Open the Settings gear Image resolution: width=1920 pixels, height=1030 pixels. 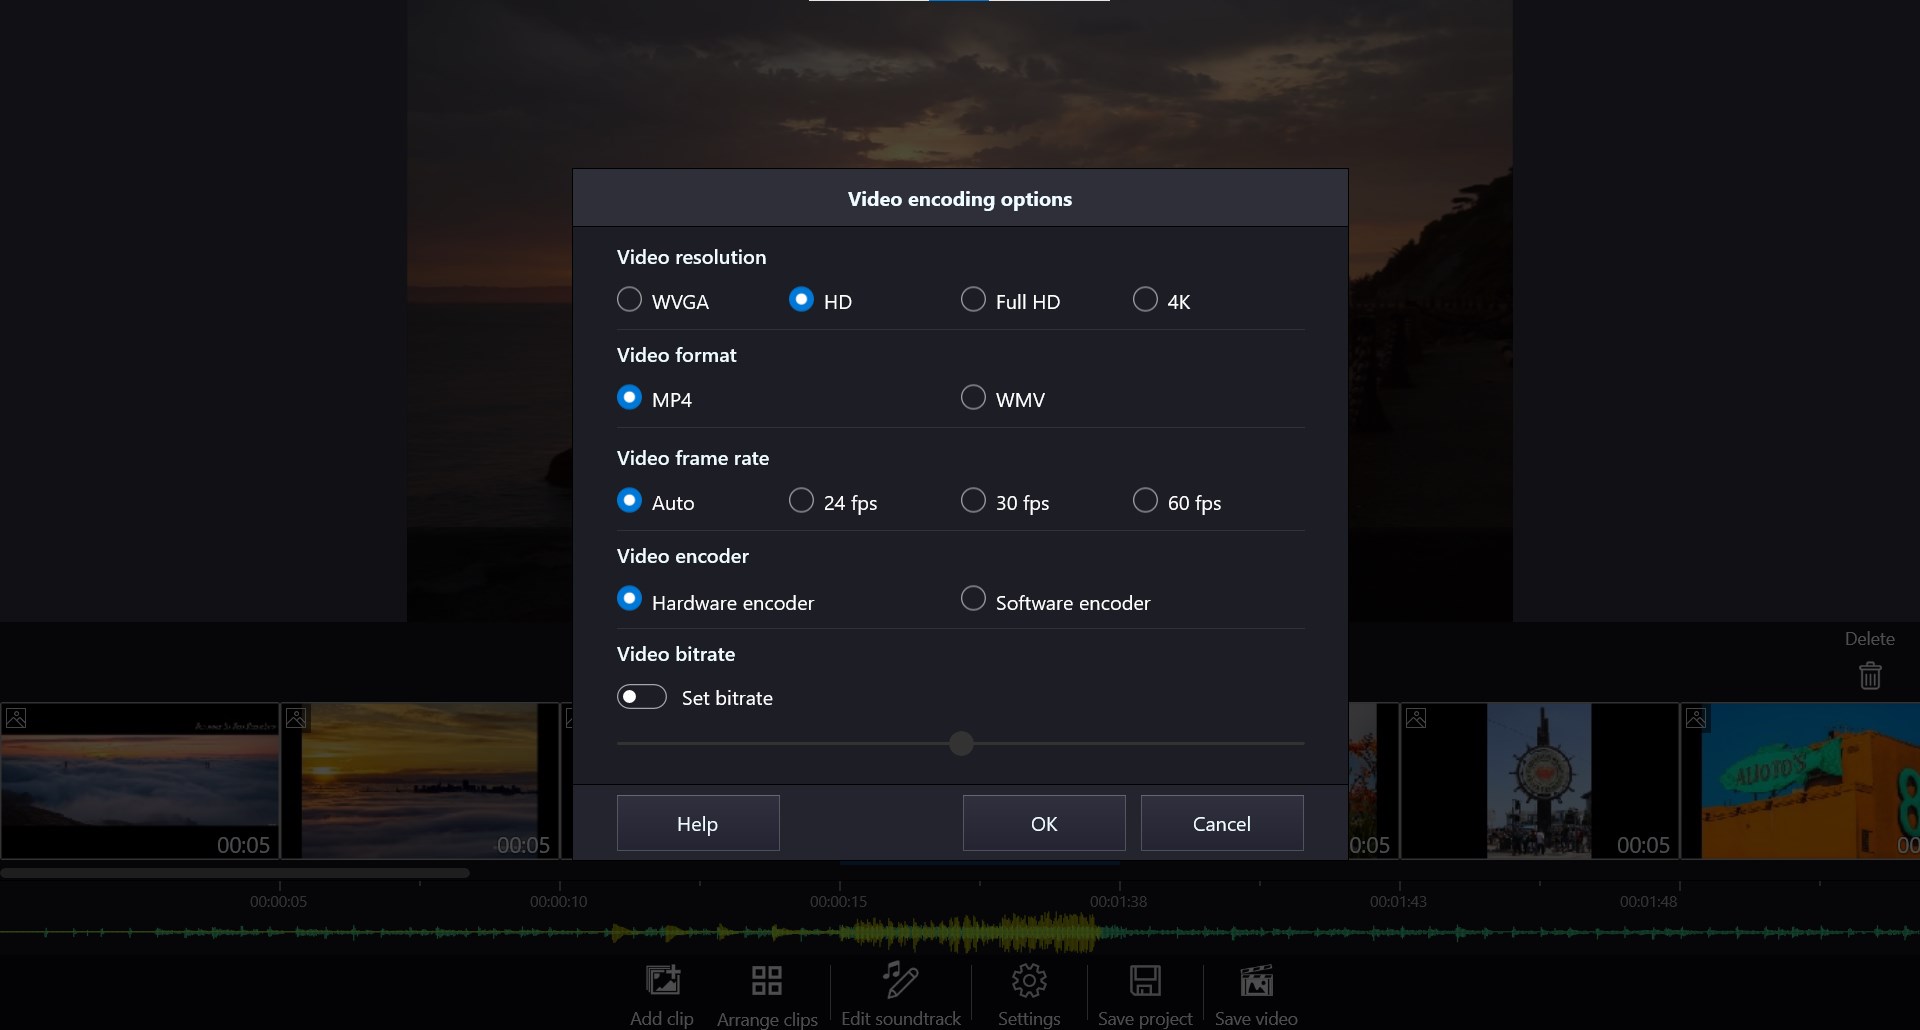pos(1029,981)
